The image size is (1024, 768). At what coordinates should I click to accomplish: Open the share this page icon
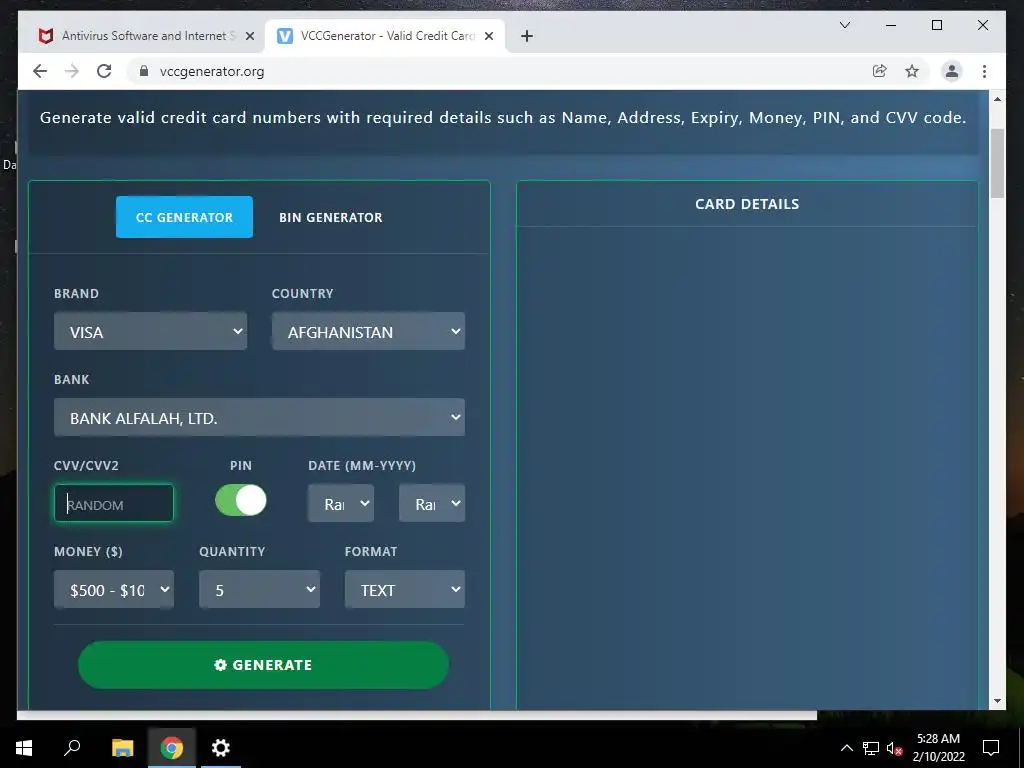pos(880,71)
